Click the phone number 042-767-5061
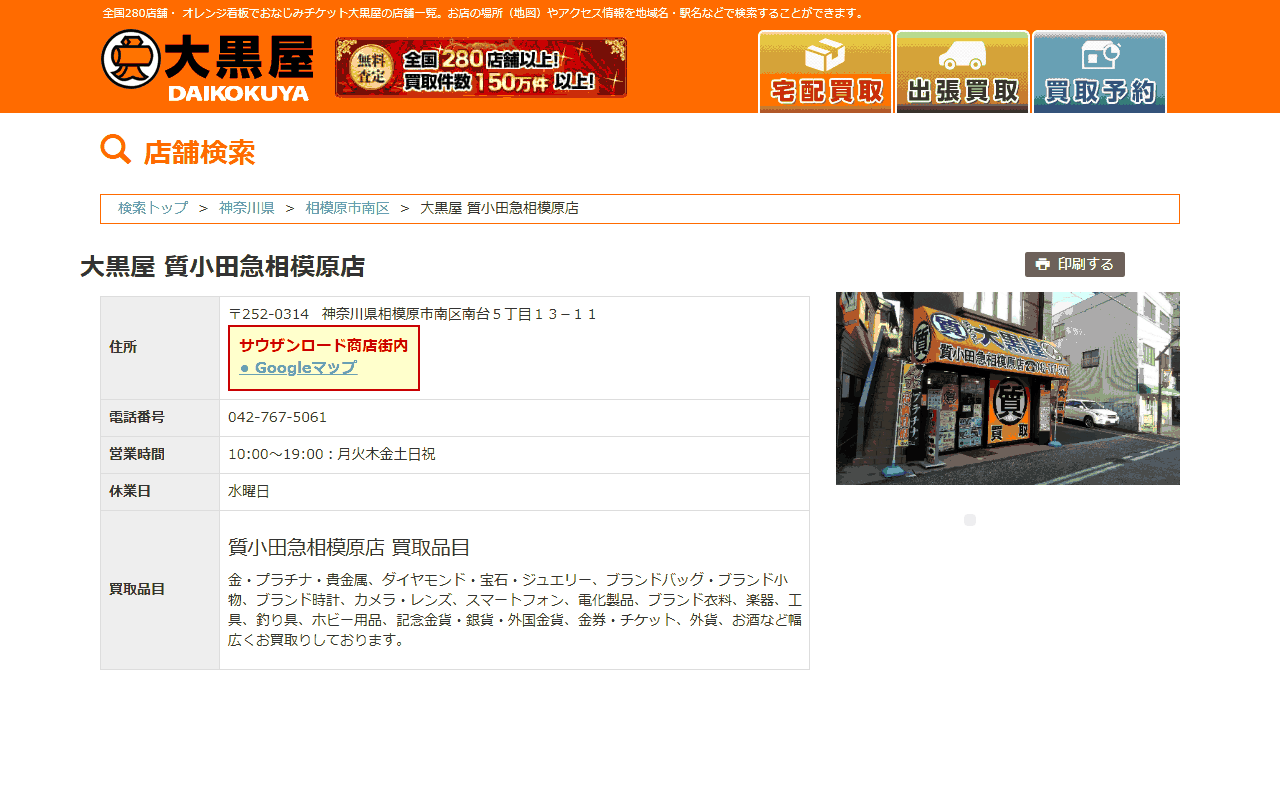Viewport: 1280px width, 800px height. pyautogui.click(x=277, y=417)
